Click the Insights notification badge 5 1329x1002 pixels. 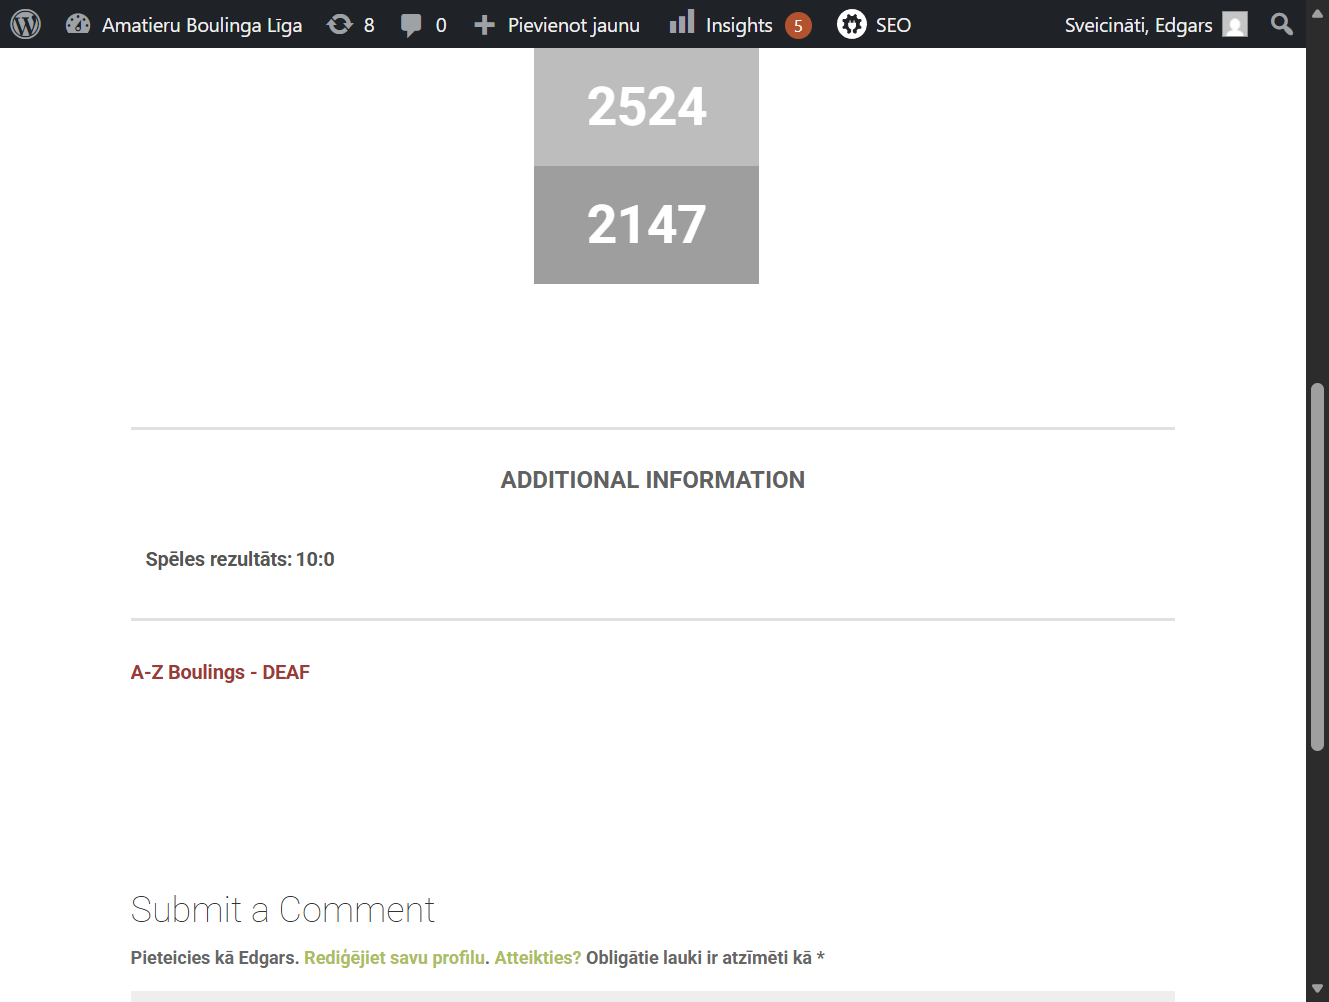coord(798,26)
